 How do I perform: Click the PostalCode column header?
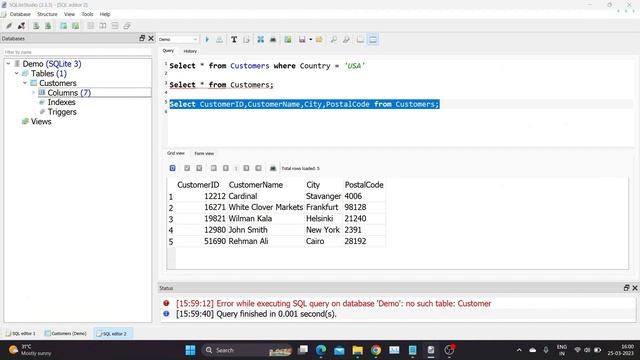tap(364, 185)
